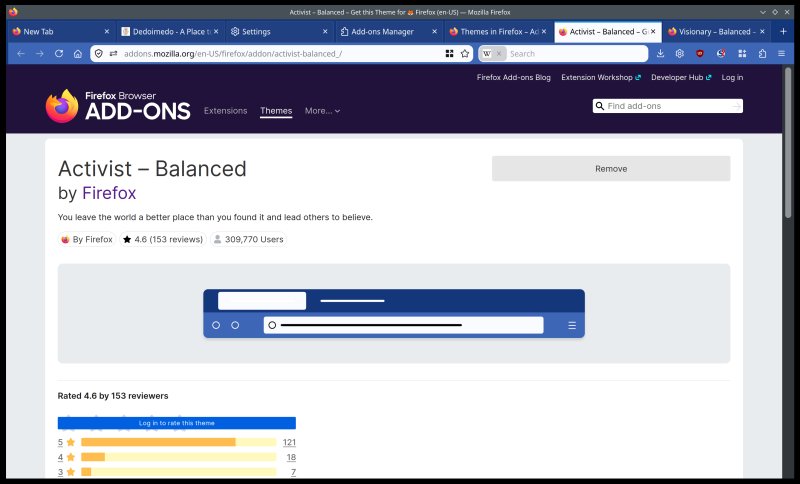This screenshot has width=800, height=484.
Task: Click the toolbar icon left of the puzzle piece
Action: 742,54
